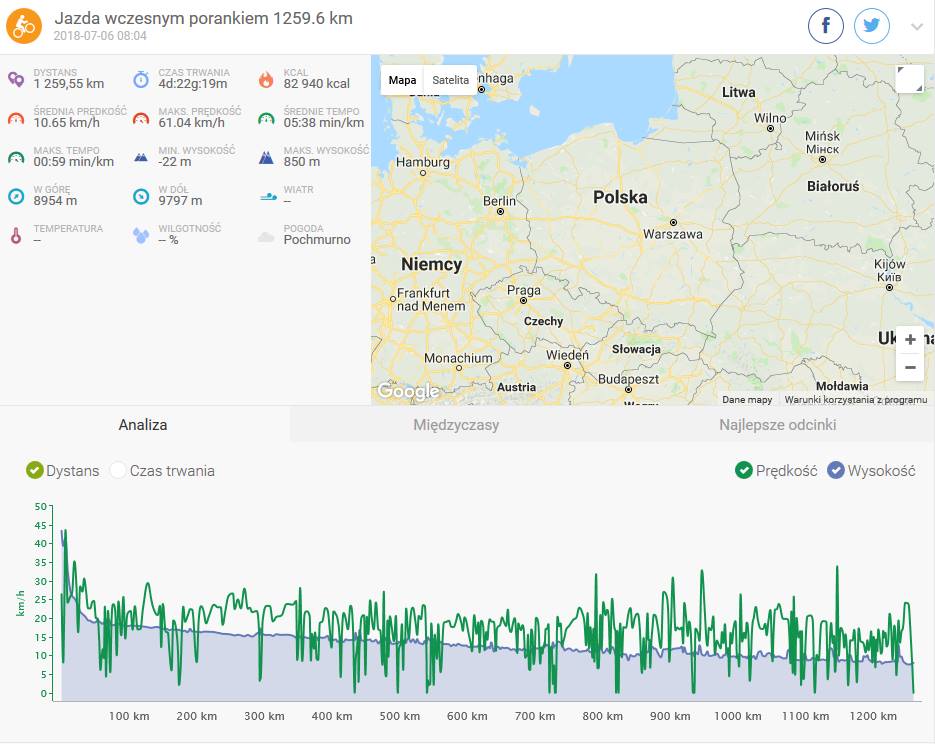
Task: Click the duration value 4d:22g:19m
Action: click(193, 83)
